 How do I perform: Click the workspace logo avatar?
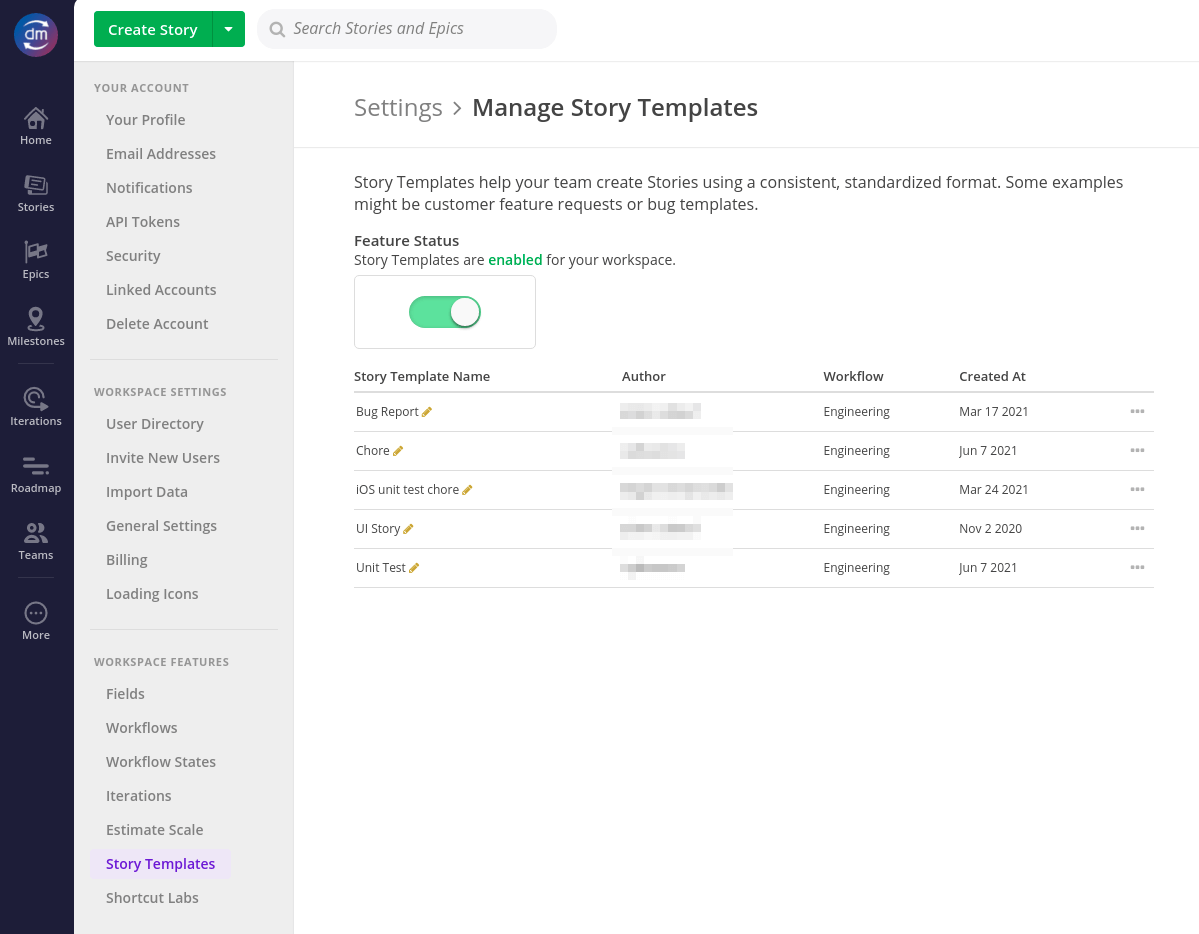click(36, 35)
